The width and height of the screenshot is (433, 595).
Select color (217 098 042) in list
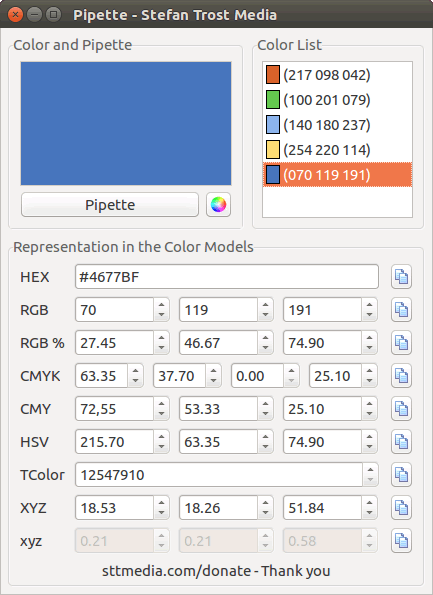(337, 75)
